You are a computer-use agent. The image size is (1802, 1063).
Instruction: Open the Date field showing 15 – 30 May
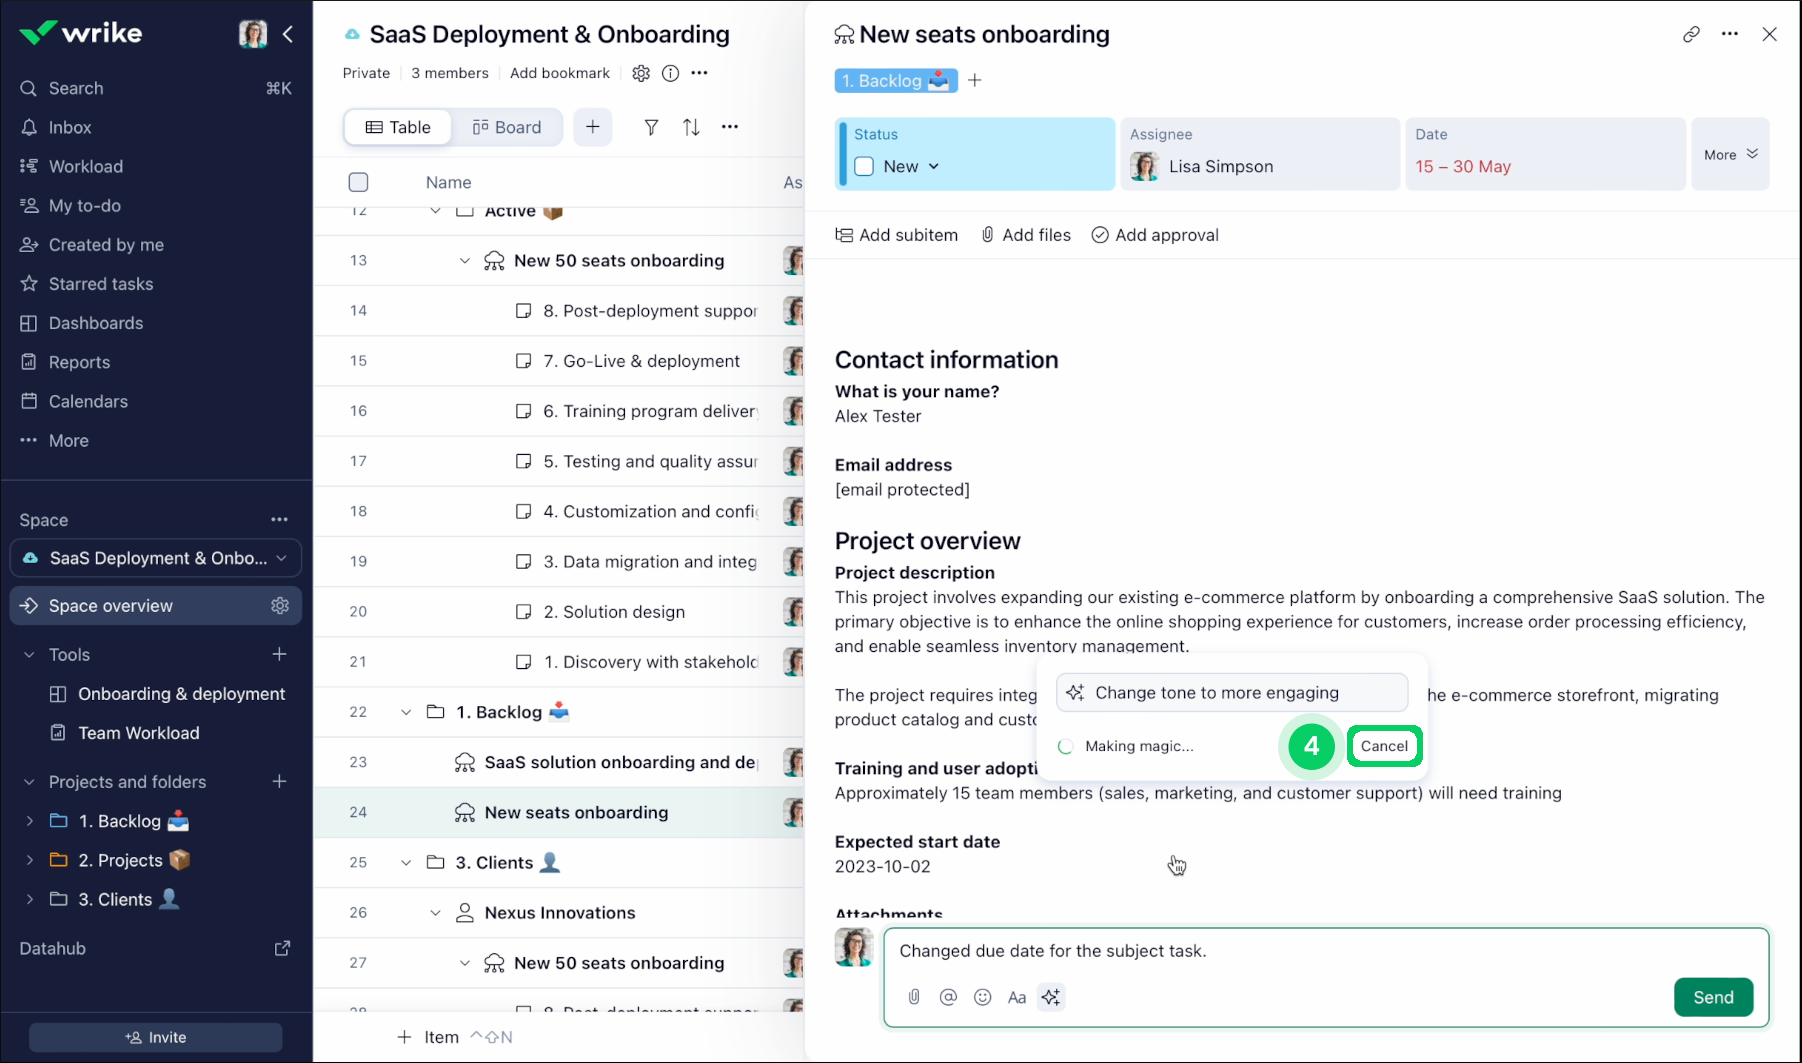pos(1545,154)
